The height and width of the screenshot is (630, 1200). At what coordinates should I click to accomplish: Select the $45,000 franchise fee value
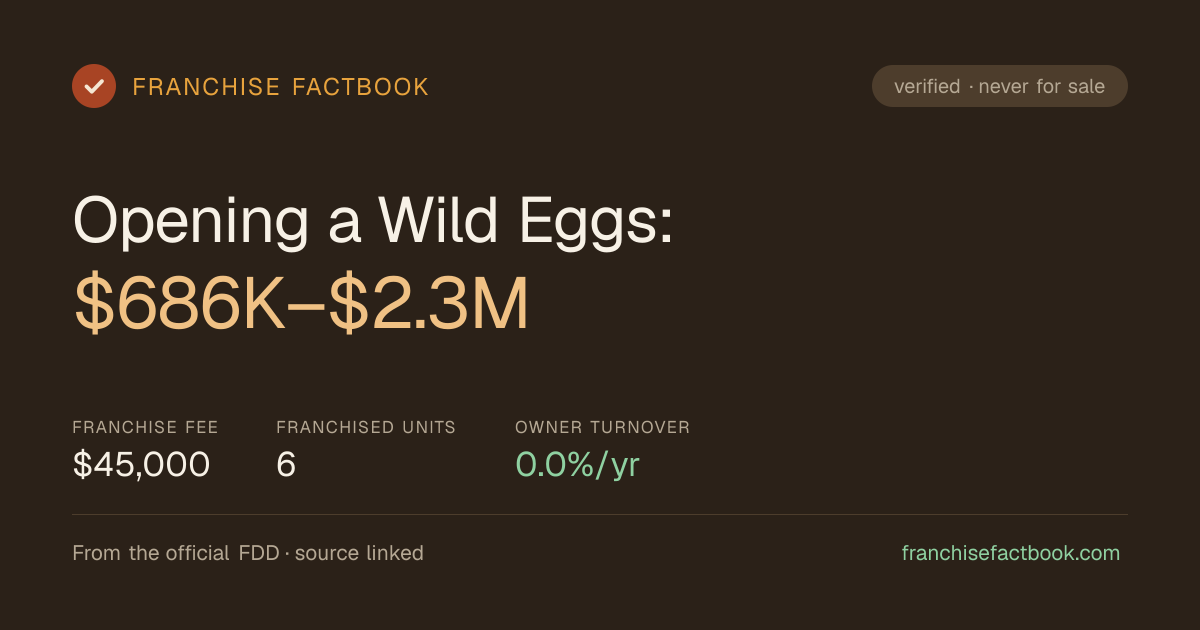[x=141, y=465]
